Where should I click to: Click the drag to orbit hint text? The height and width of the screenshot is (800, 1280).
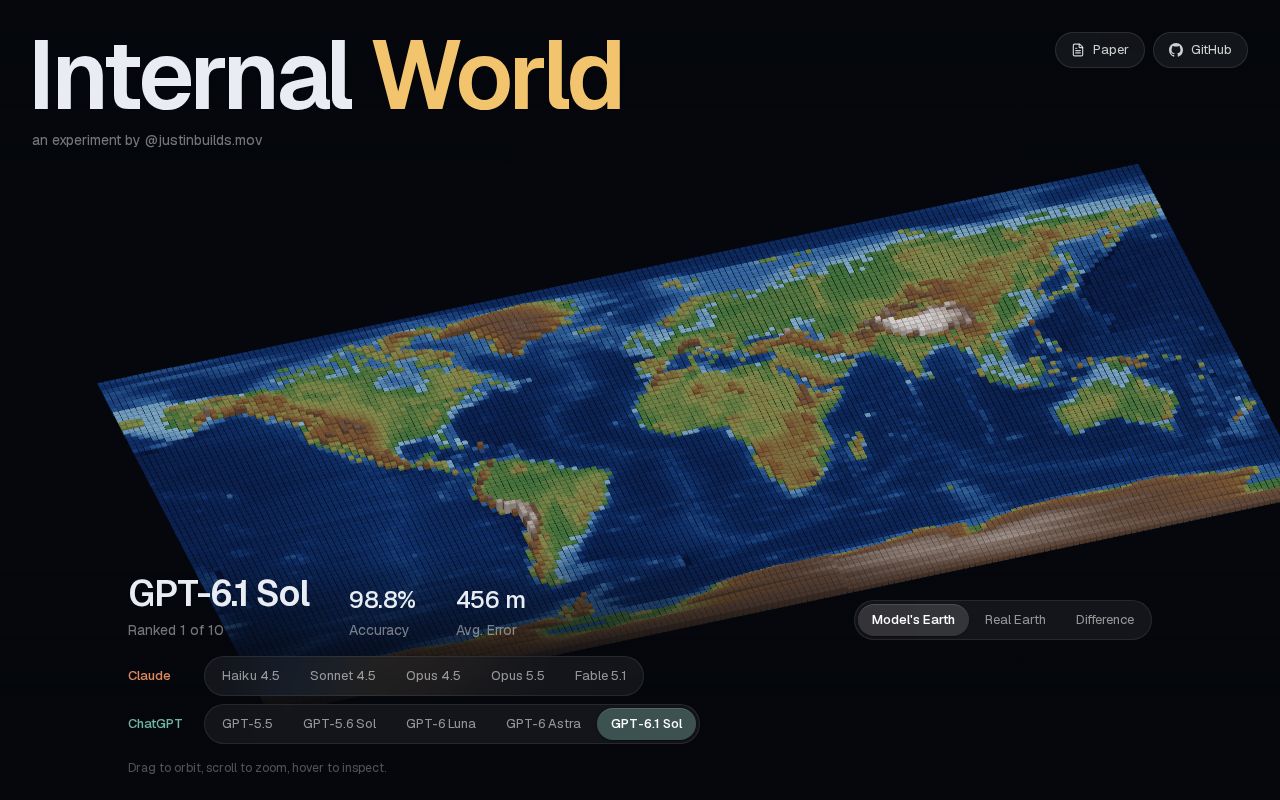point(257,768)
